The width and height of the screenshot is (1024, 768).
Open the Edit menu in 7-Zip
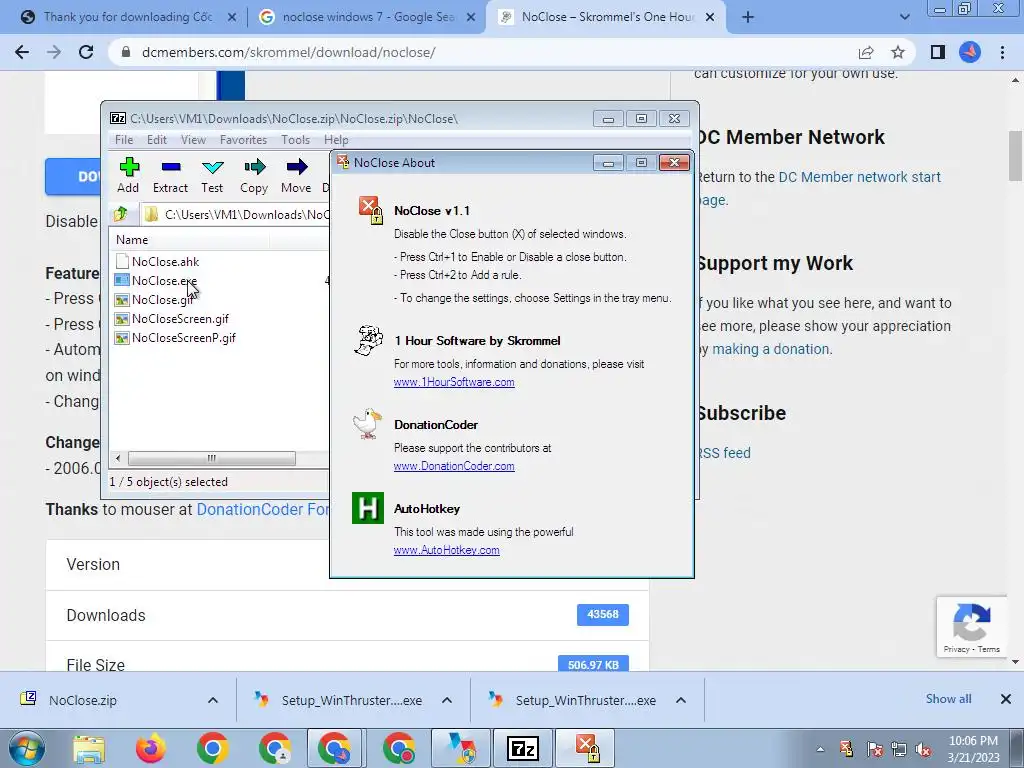click(x=157, y=140)
